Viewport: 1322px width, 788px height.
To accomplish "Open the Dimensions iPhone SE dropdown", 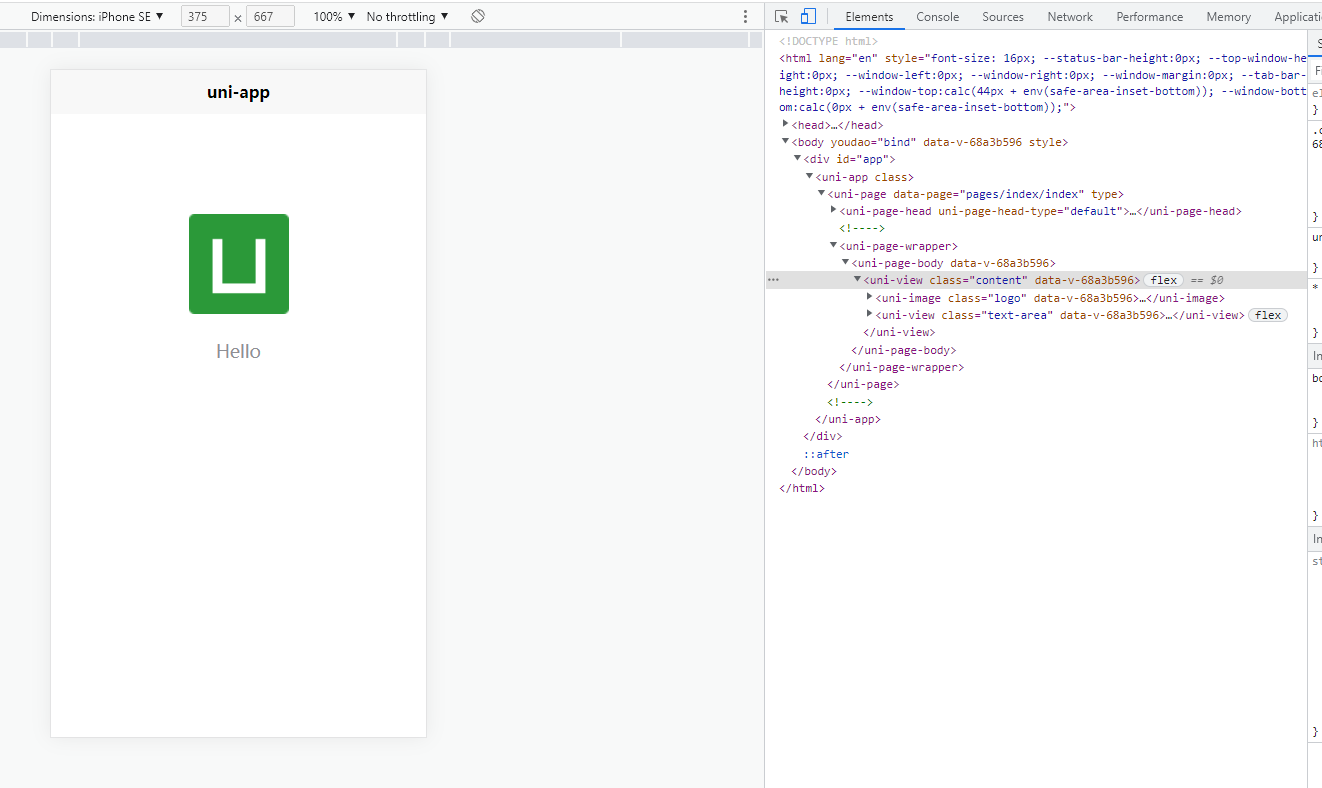I will click(97, 17).
